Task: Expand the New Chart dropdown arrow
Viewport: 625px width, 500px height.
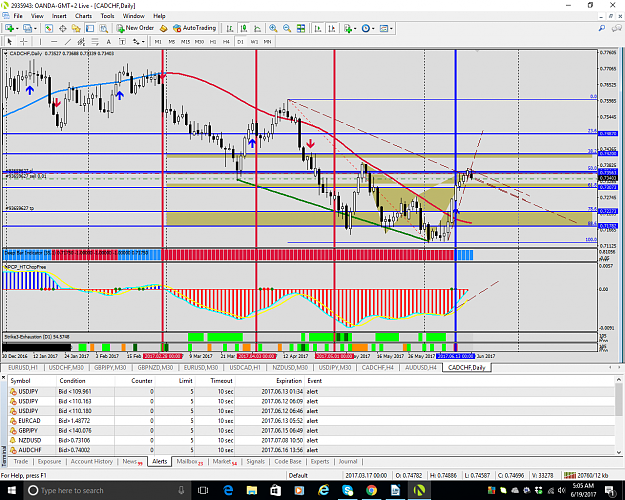Action: point(16,28)
